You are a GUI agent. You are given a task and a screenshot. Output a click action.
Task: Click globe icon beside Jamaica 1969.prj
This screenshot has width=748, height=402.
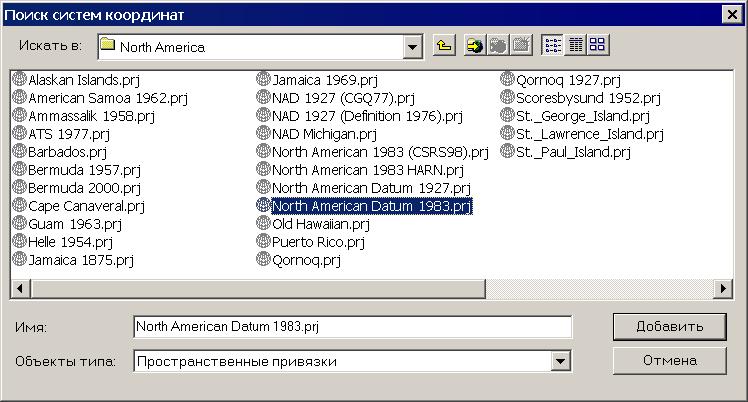263,78
